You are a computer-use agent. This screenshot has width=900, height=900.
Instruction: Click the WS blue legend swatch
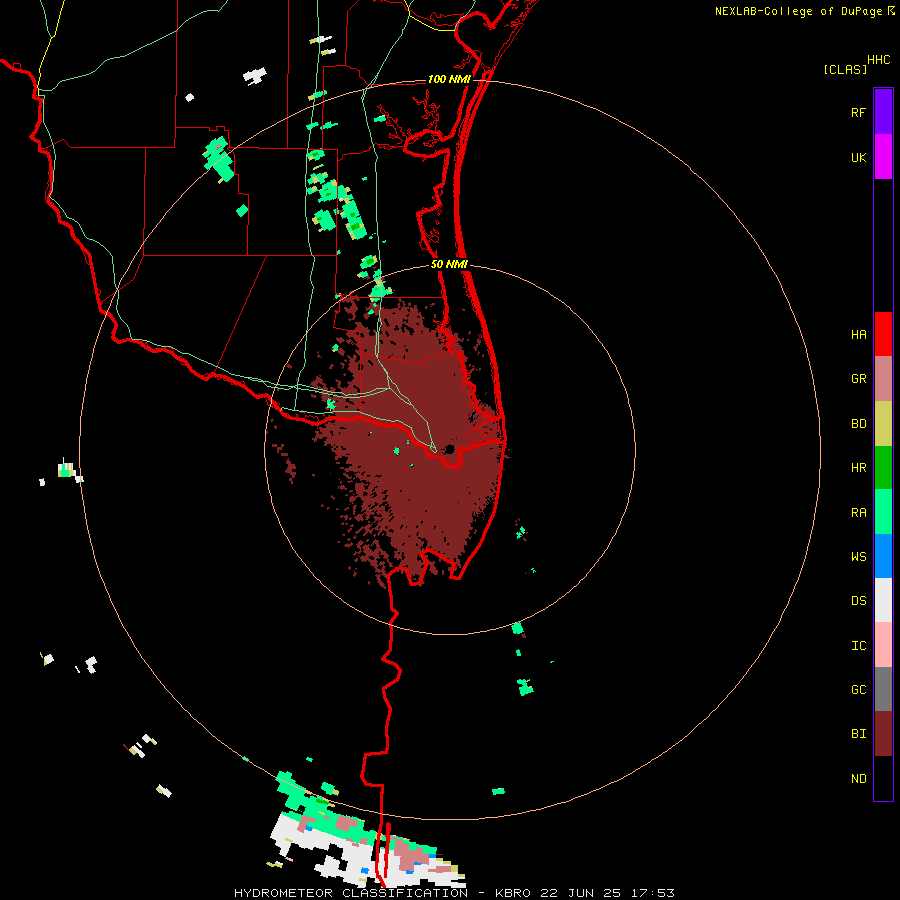coord(883,556)
